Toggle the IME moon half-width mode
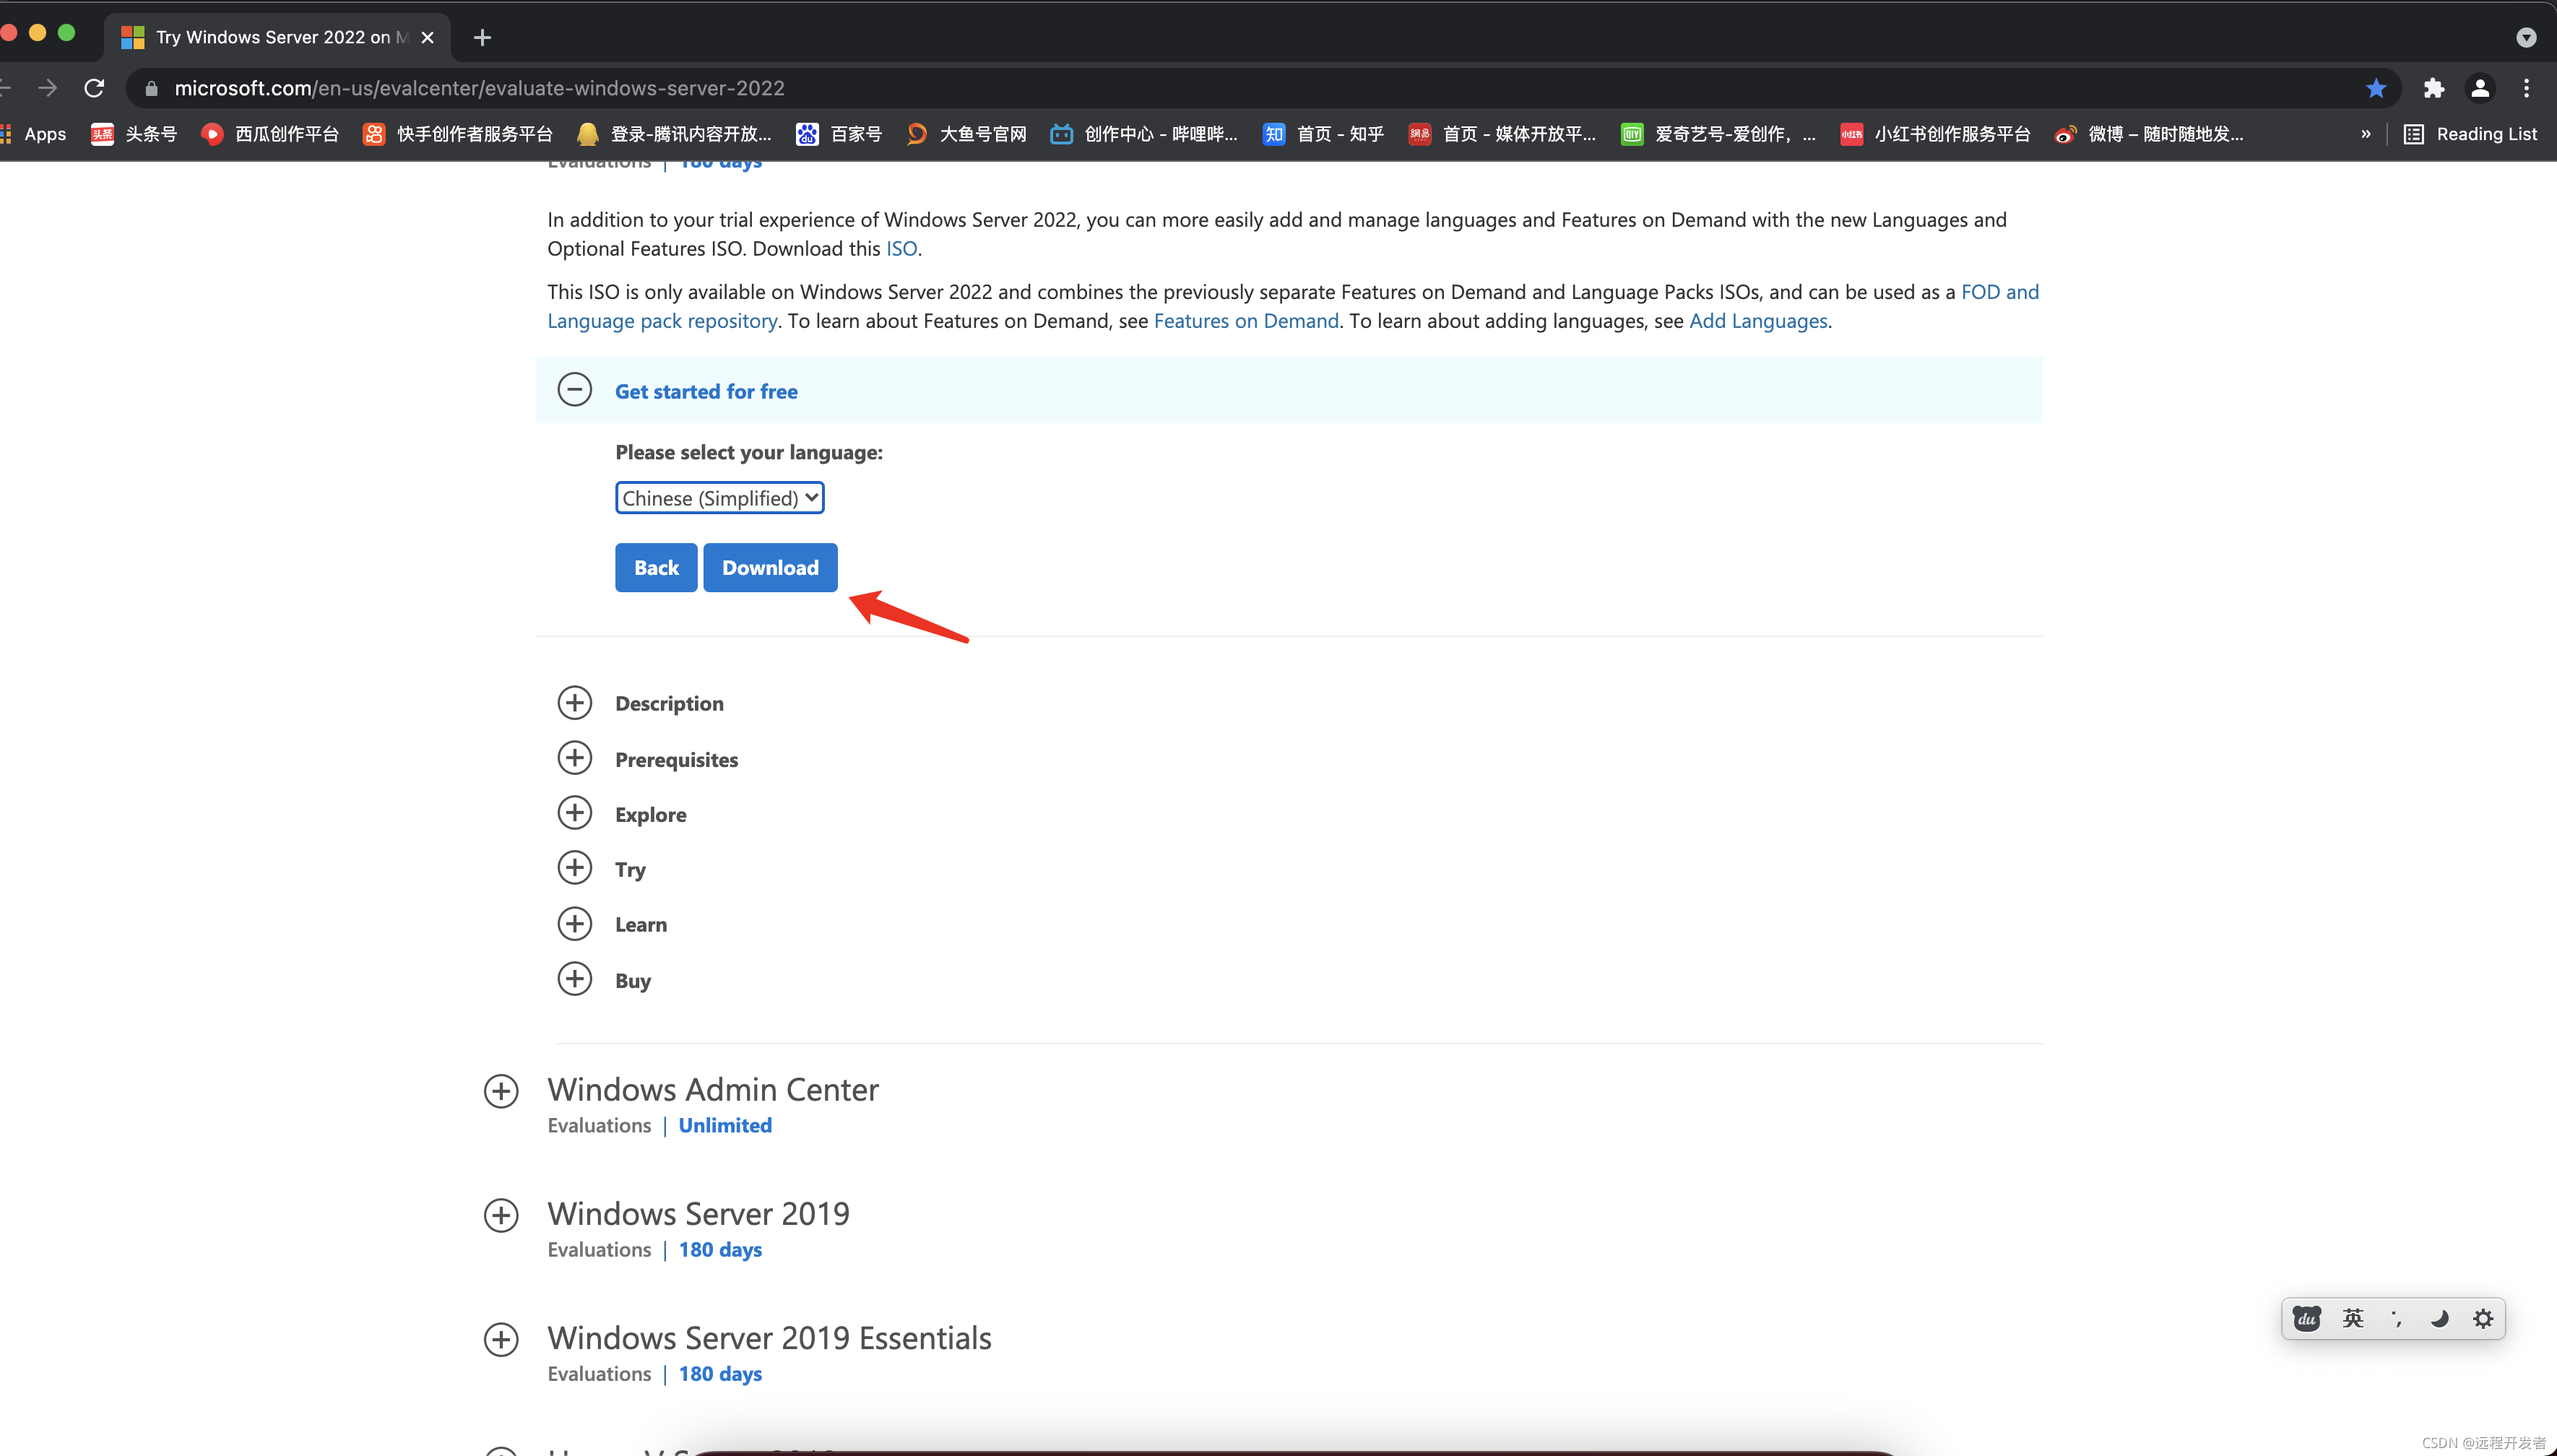This screenshot has width=2557, height=1456. [2440, 1319]
